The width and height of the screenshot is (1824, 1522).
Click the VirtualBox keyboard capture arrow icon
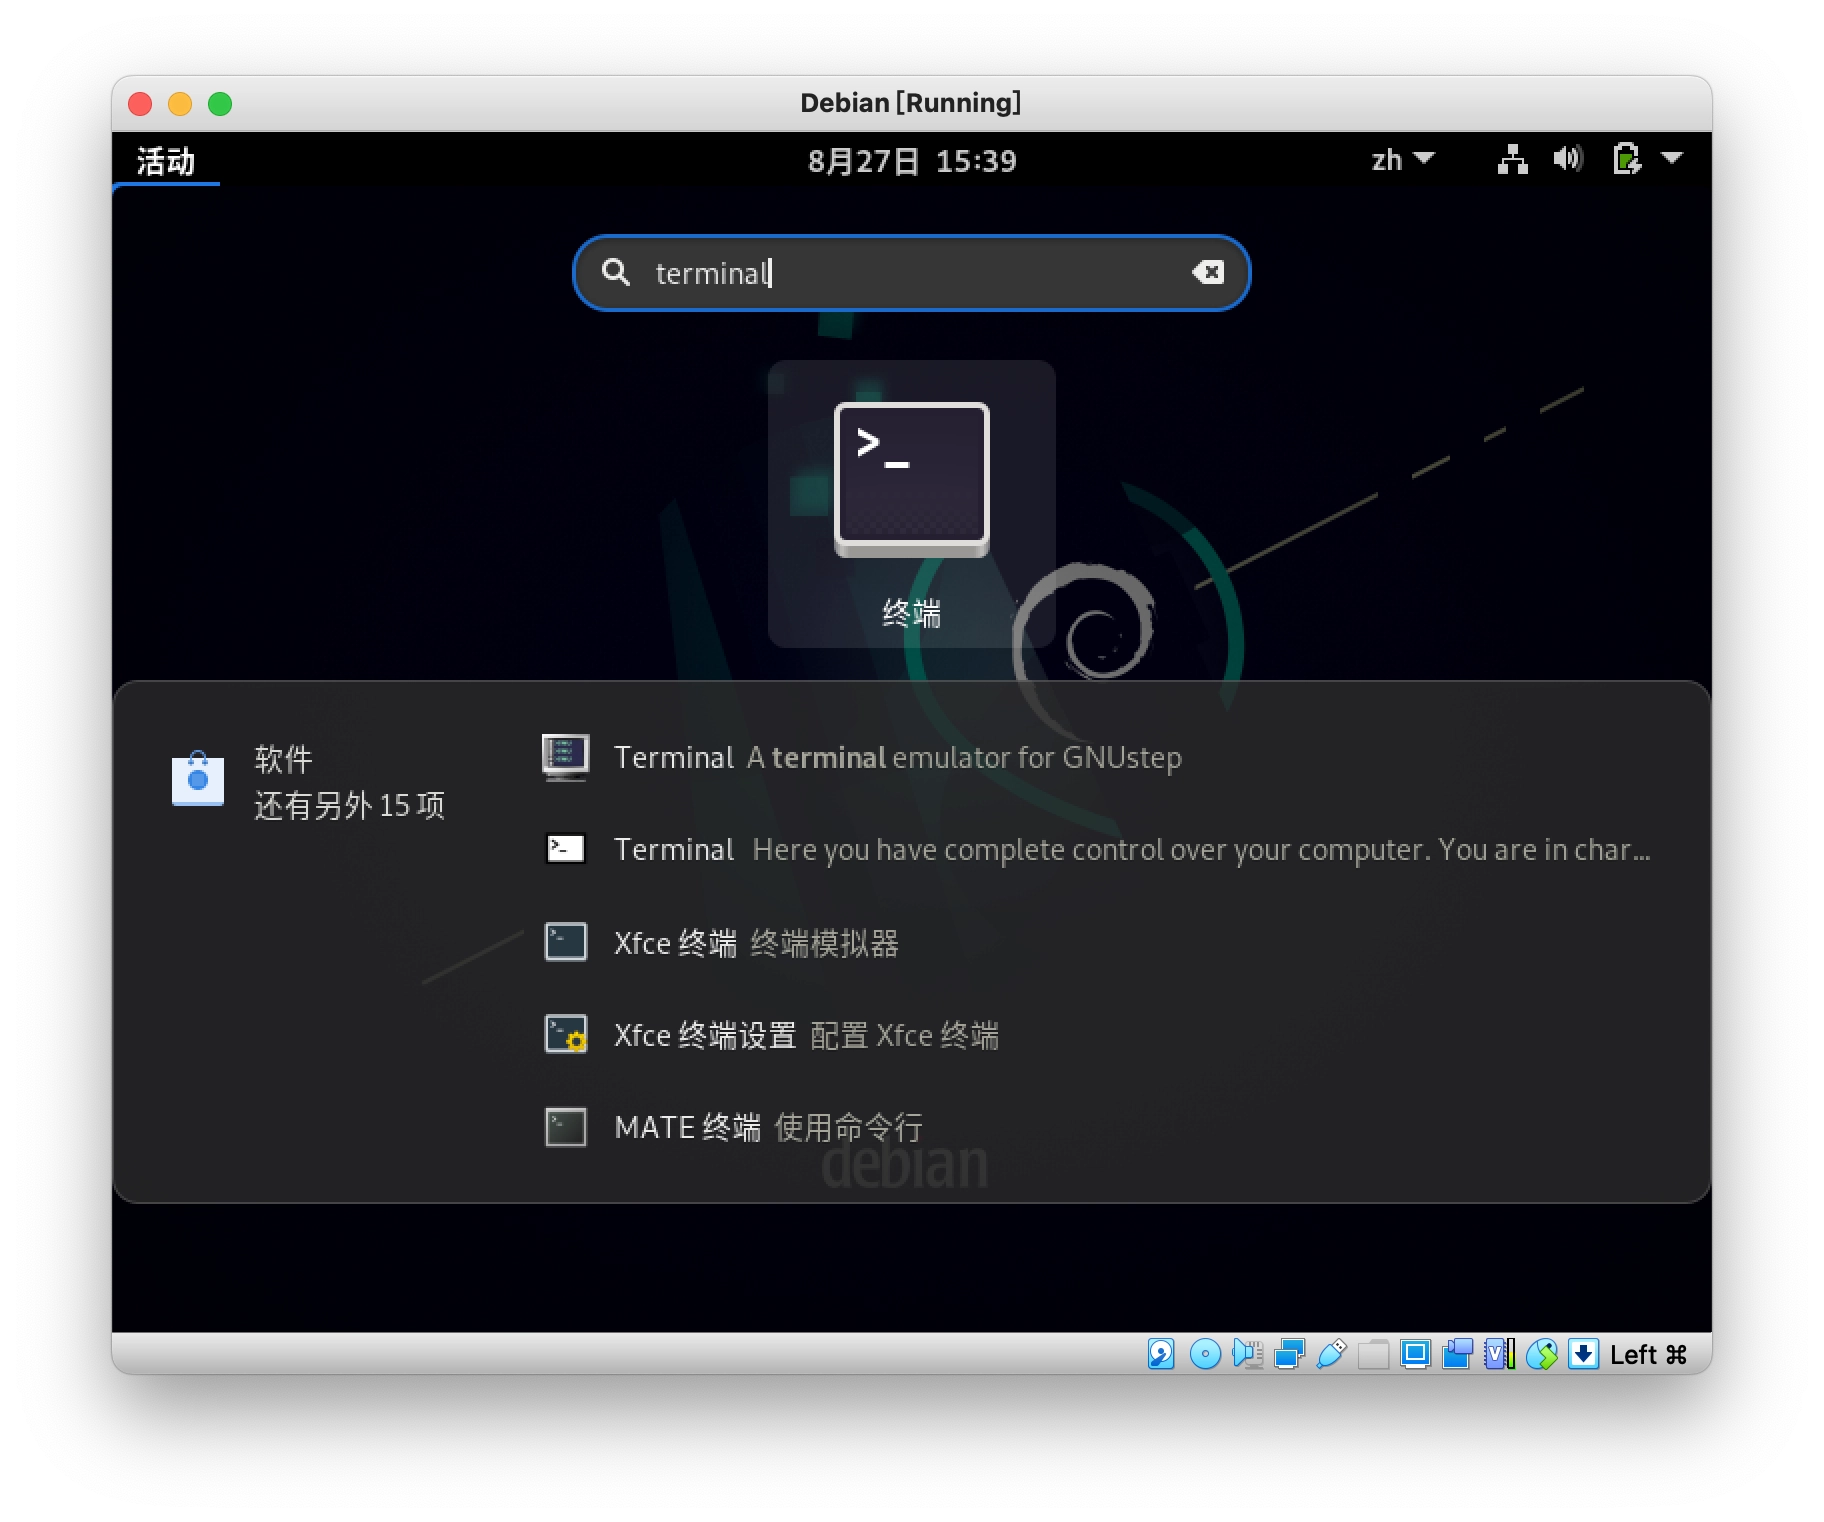pos(1583,1354)
